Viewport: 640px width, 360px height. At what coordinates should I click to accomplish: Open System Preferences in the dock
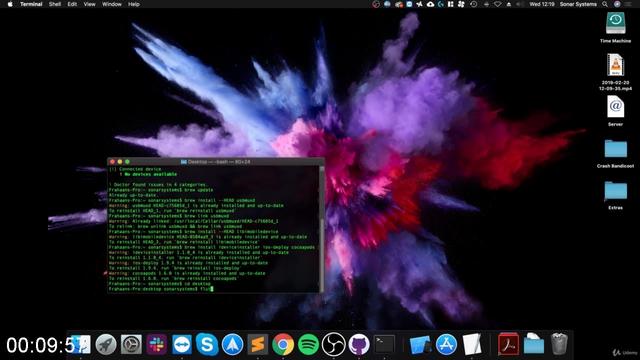(131, 344)
